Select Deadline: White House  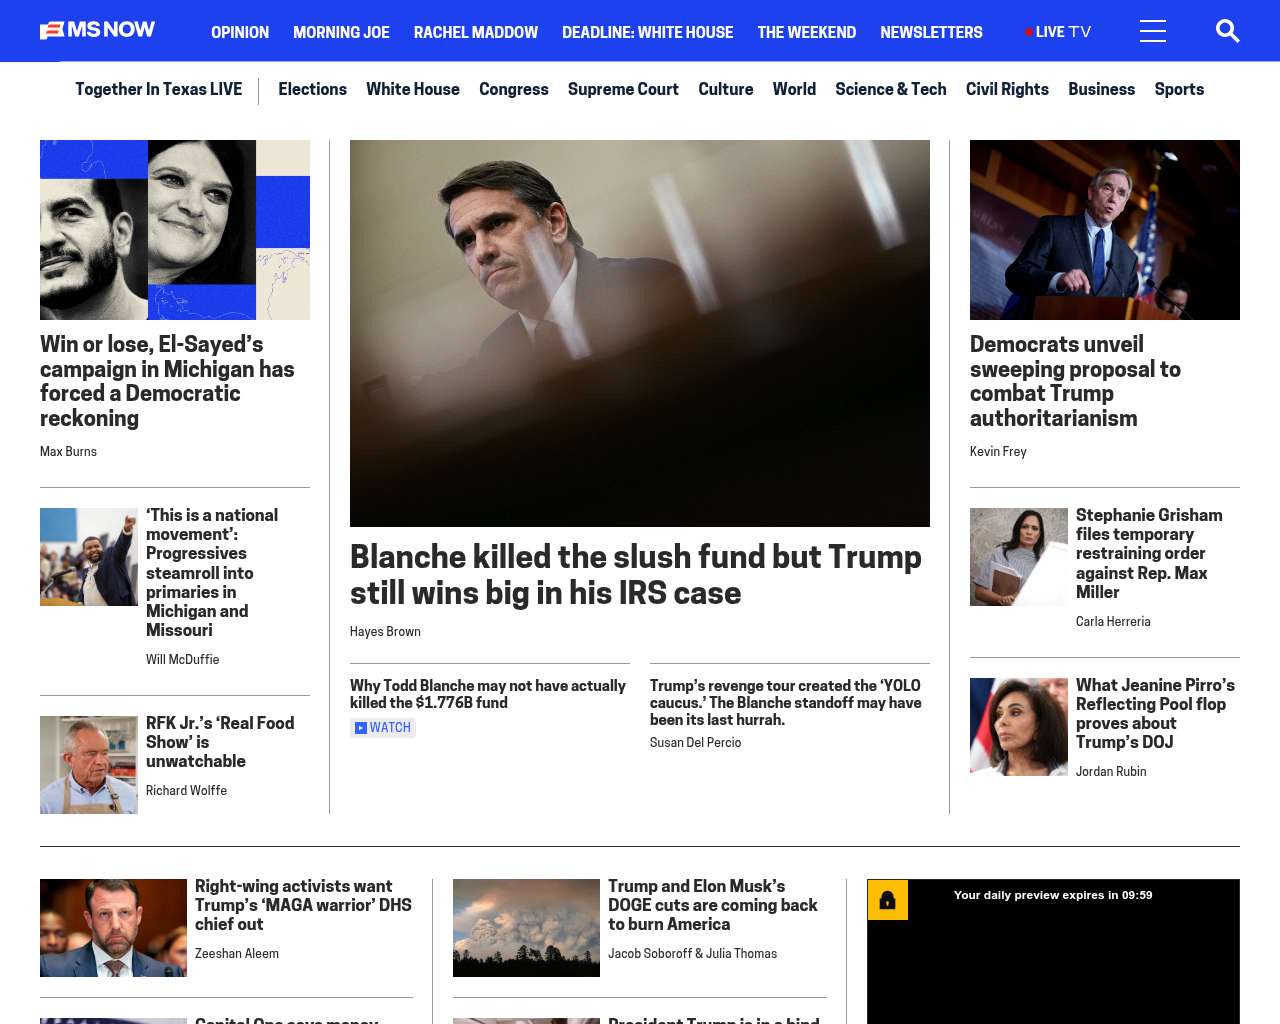[647, 32]
